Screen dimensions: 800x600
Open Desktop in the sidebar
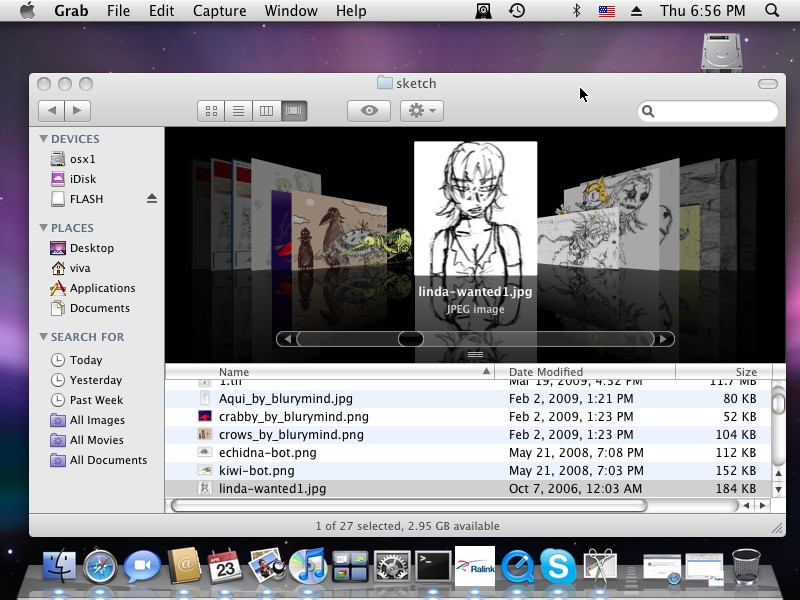point(82,248)
